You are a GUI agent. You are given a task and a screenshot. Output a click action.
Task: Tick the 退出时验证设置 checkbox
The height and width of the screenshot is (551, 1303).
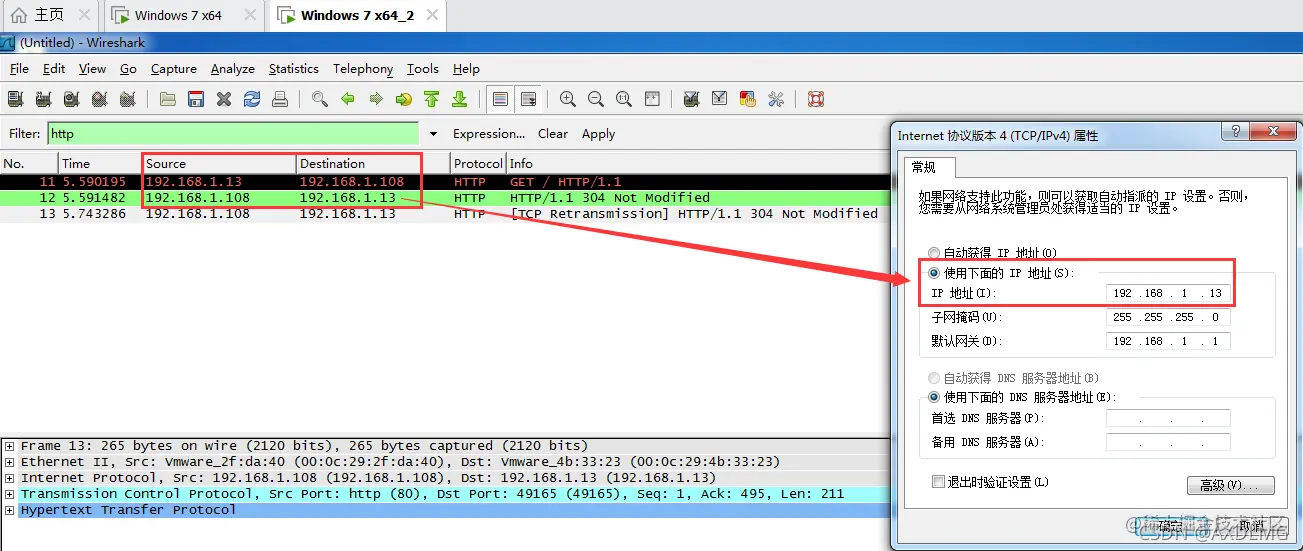pyautogui.click(x=938, y=481)
